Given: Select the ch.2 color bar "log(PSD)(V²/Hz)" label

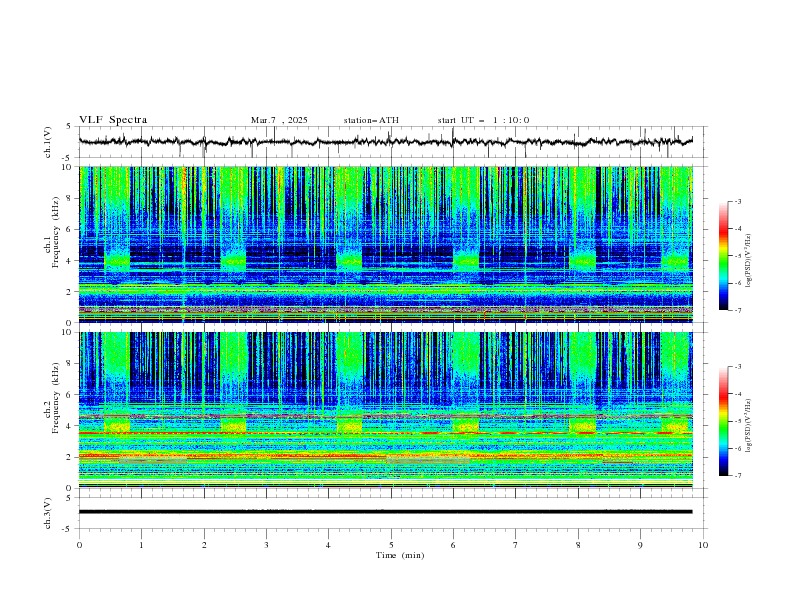Looking at the screenshot, I should pyautogui.click(x=749, y=426).
